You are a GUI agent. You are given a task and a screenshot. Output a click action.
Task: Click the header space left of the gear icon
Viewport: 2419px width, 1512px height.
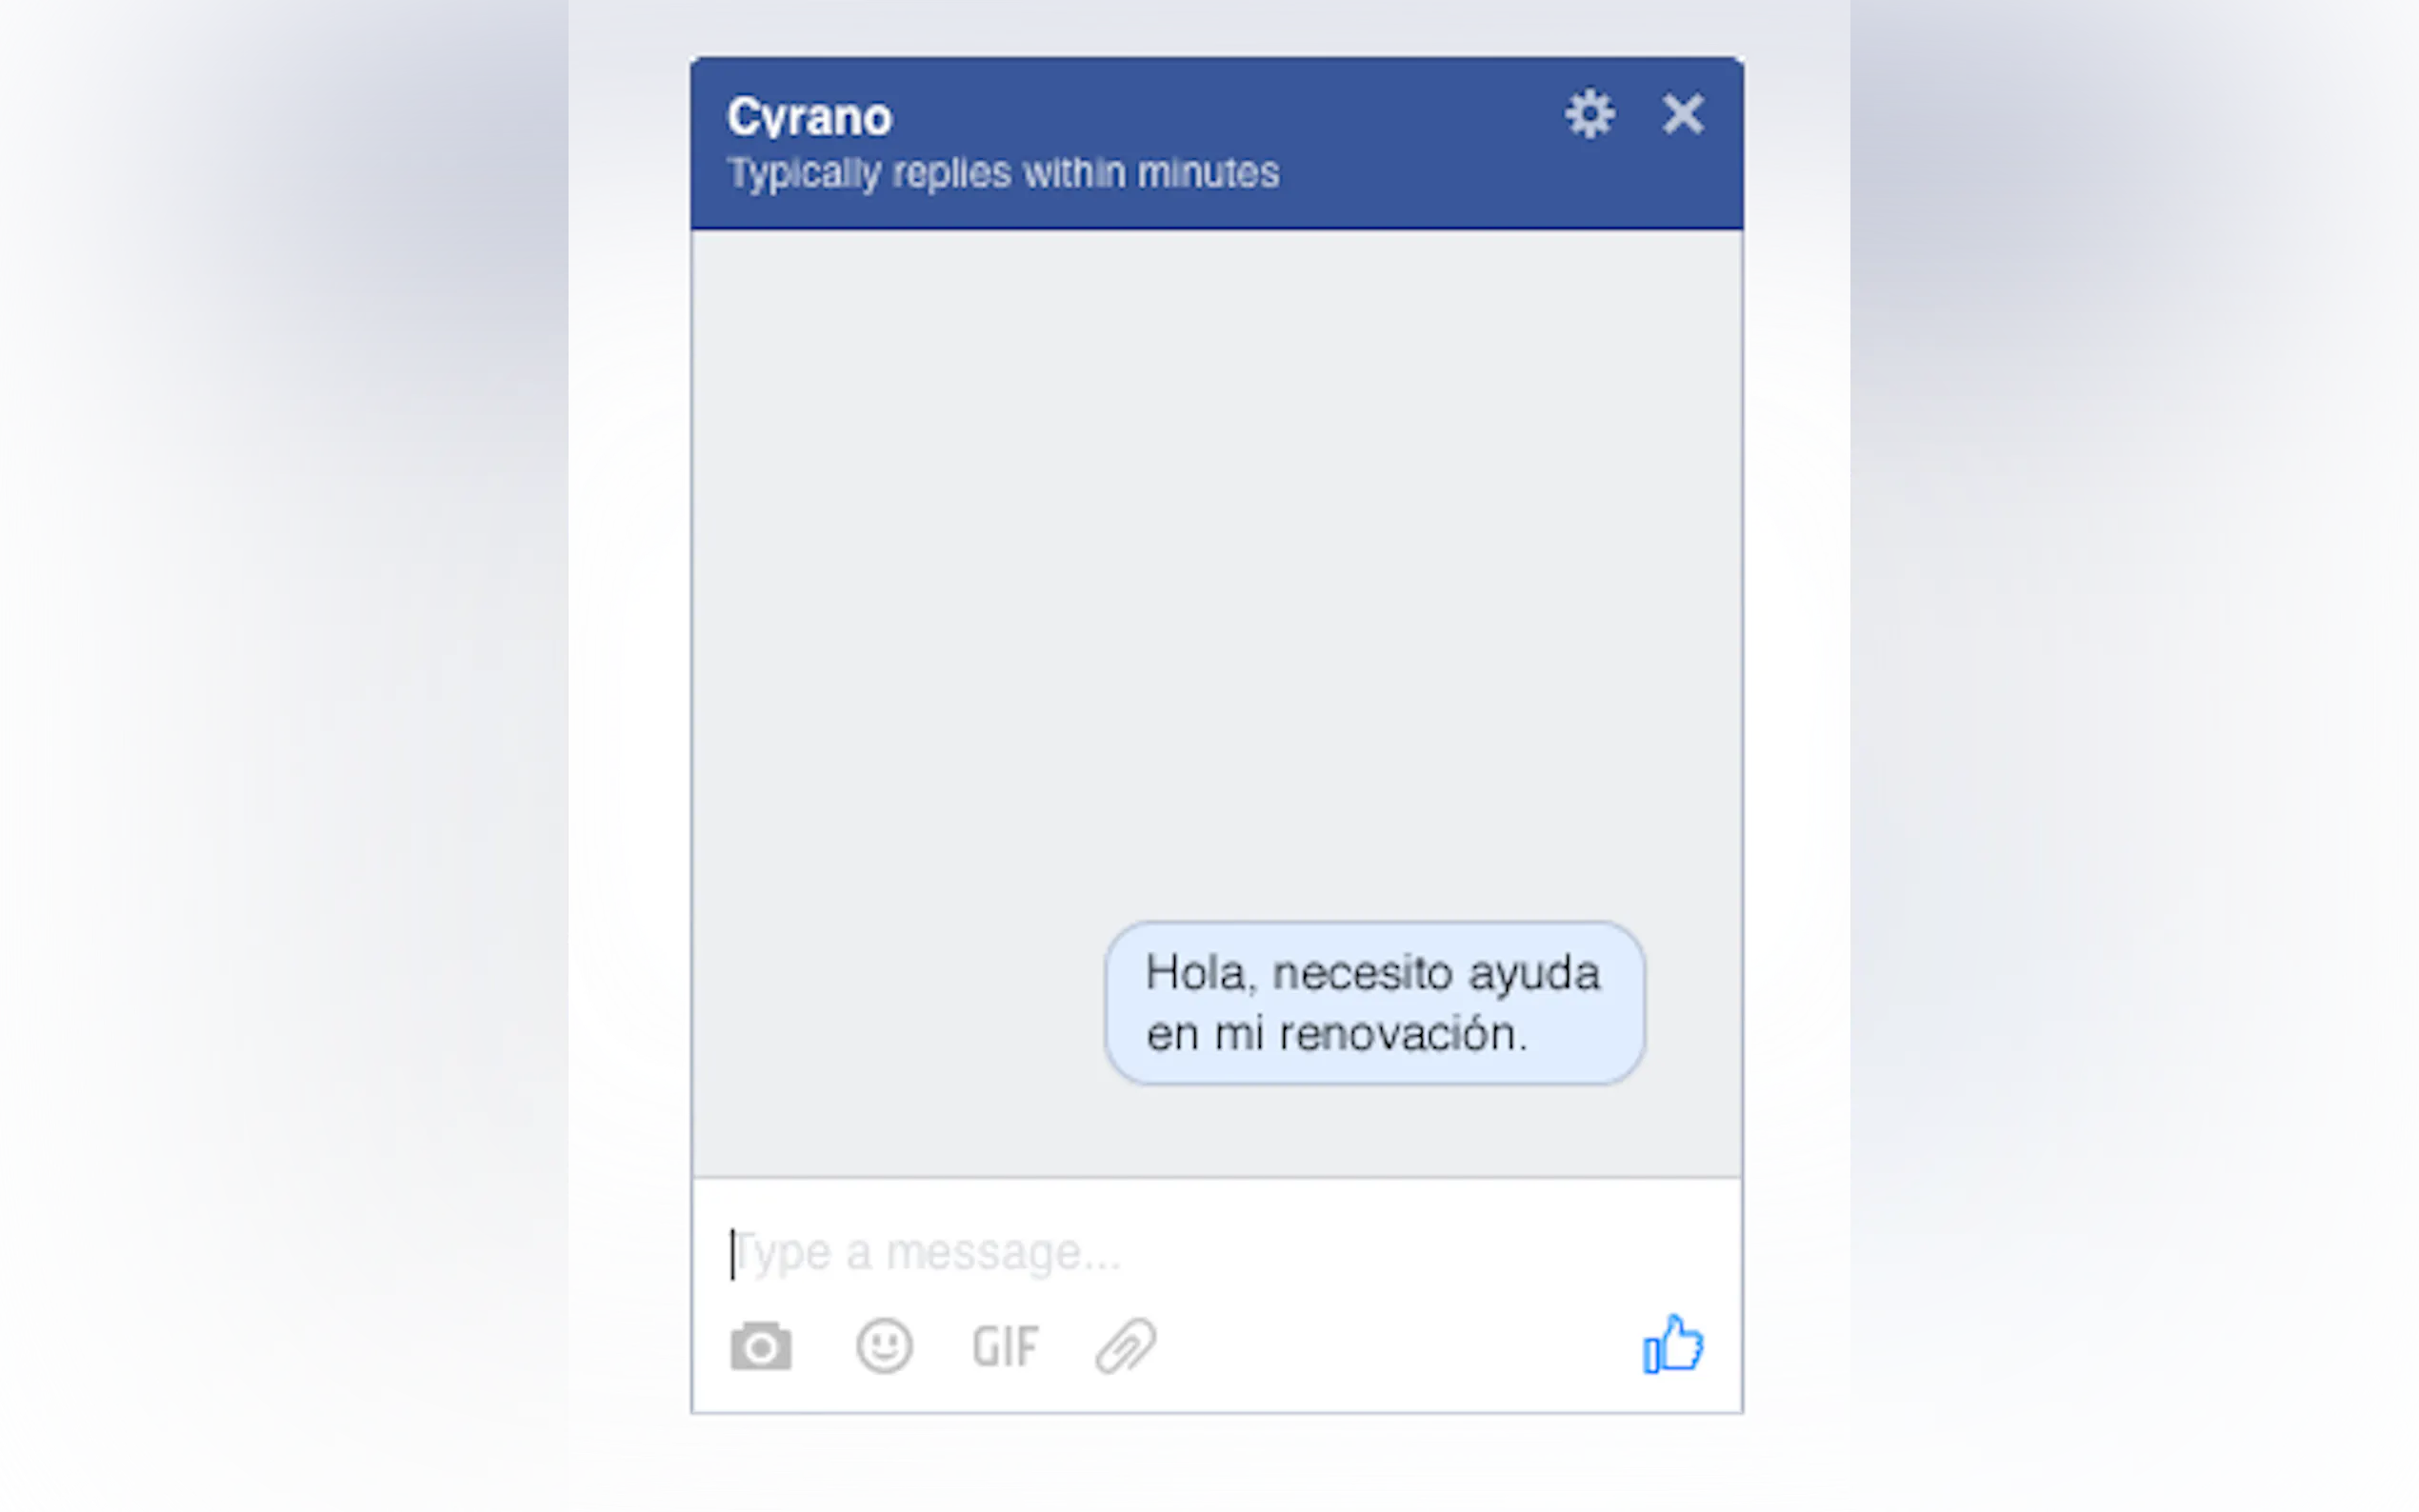pos(1420,114)
